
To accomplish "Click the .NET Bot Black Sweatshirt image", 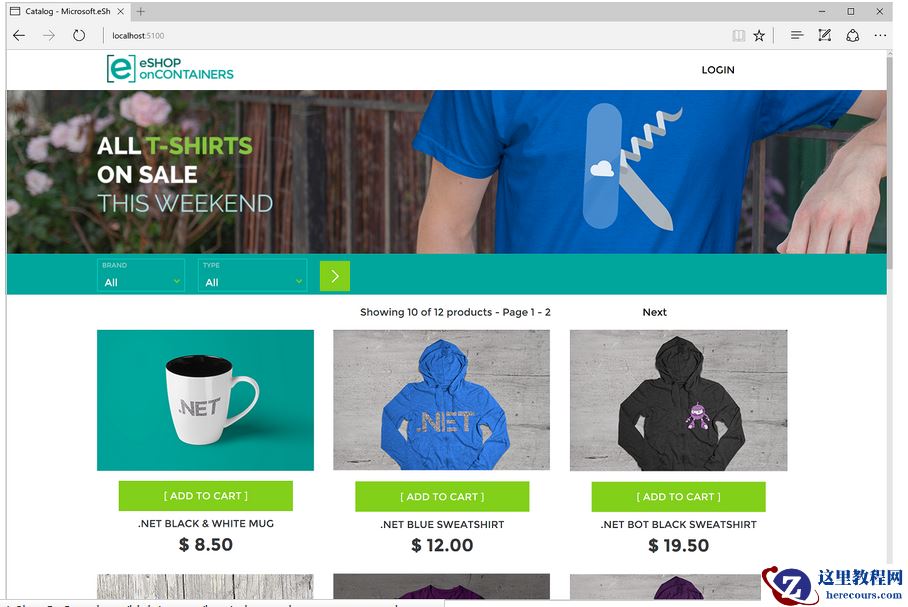I will point(678,400).
